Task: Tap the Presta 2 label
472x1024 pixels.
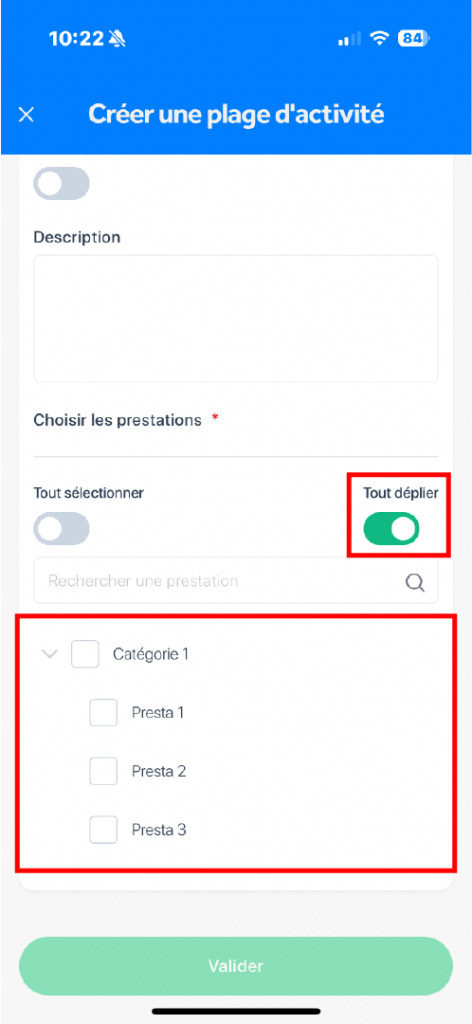Action: pyautogui.click(x=159, y=771)
